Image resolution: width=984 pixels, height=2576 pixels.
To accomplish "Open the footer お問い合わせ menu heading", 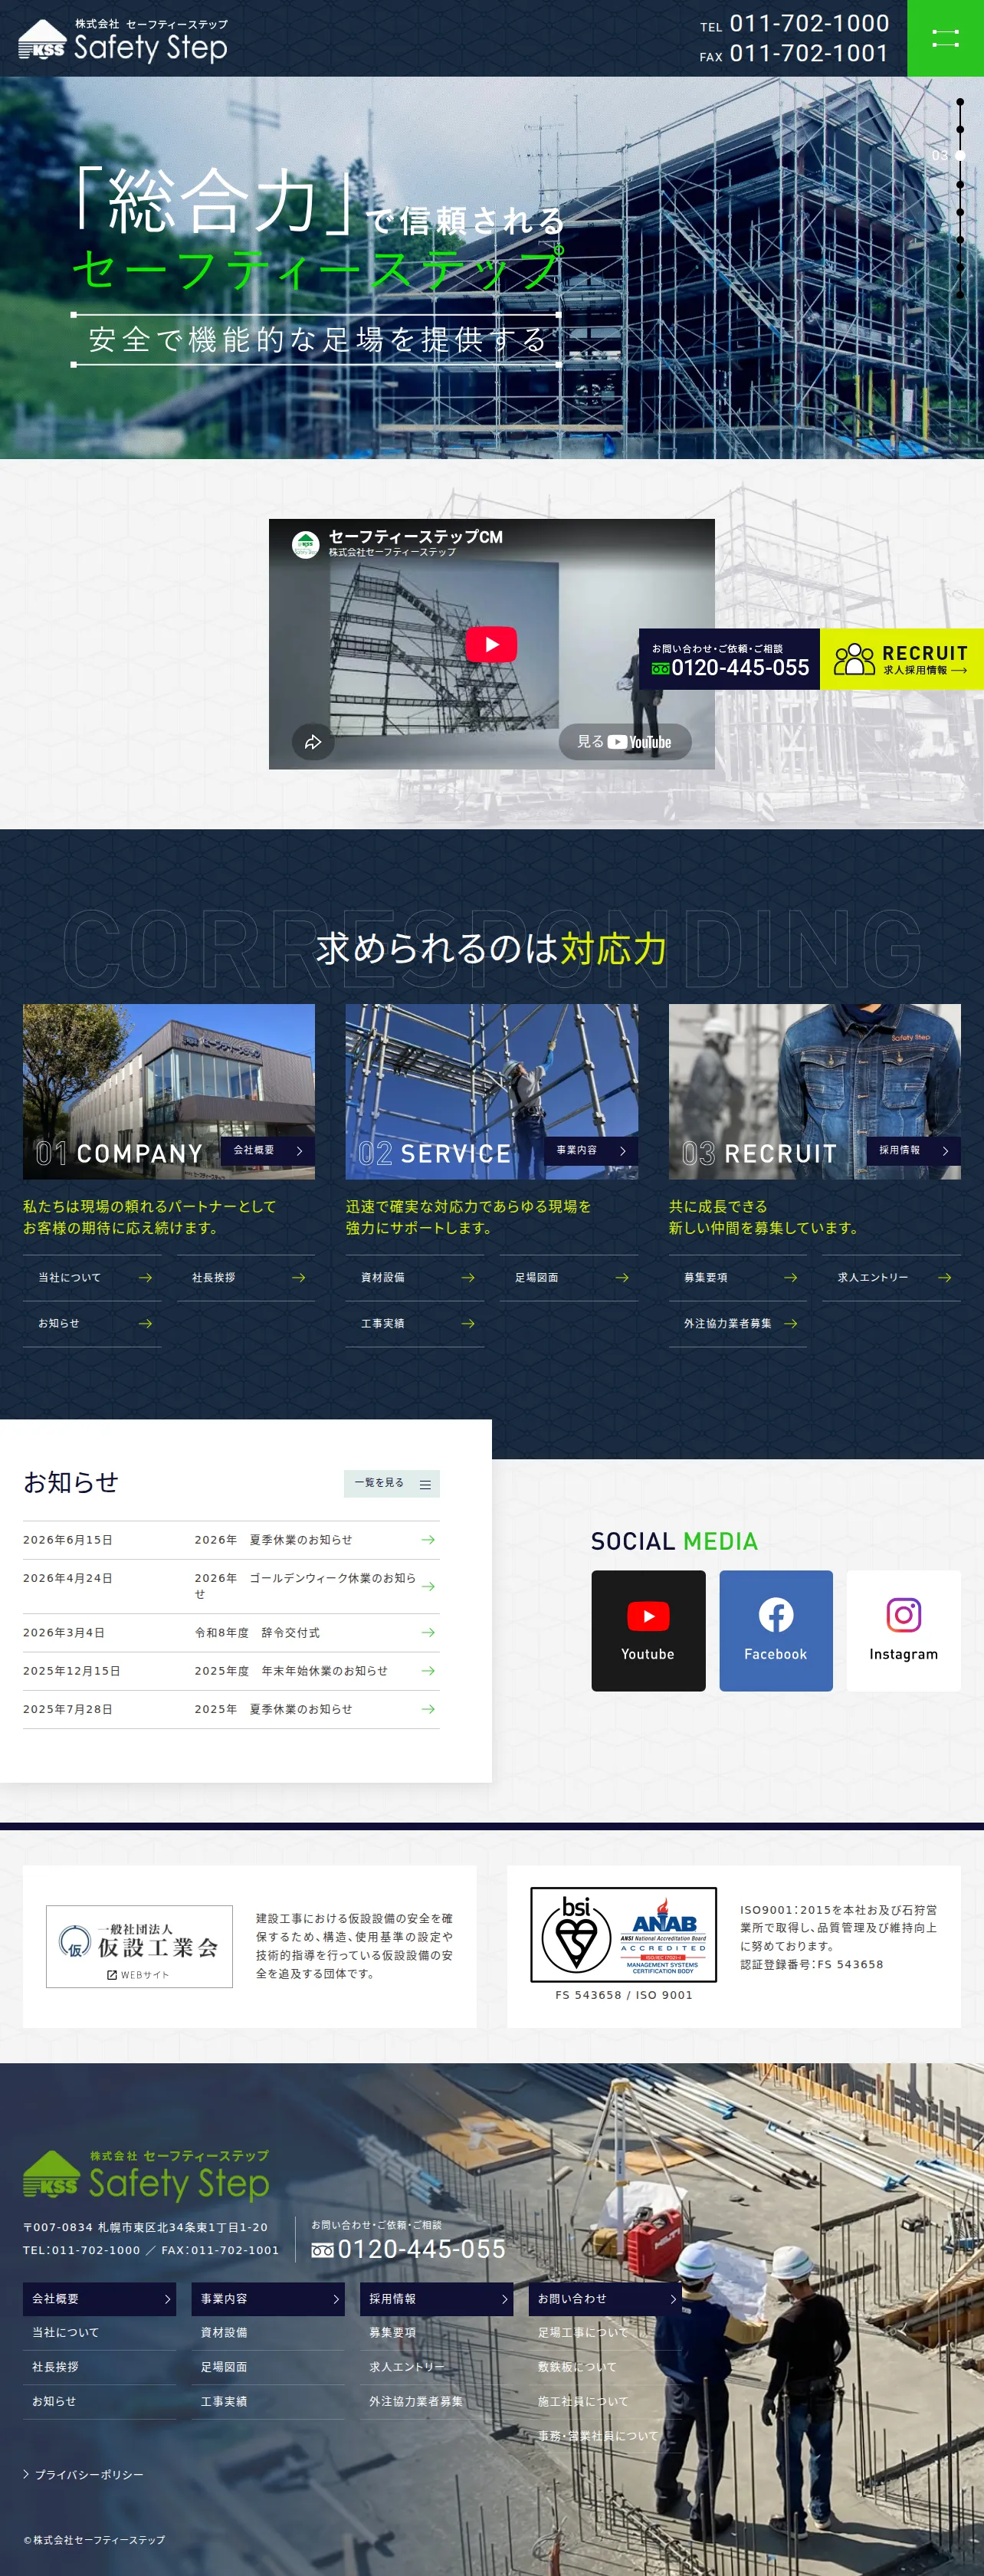I will click(x=606, y=2299).
